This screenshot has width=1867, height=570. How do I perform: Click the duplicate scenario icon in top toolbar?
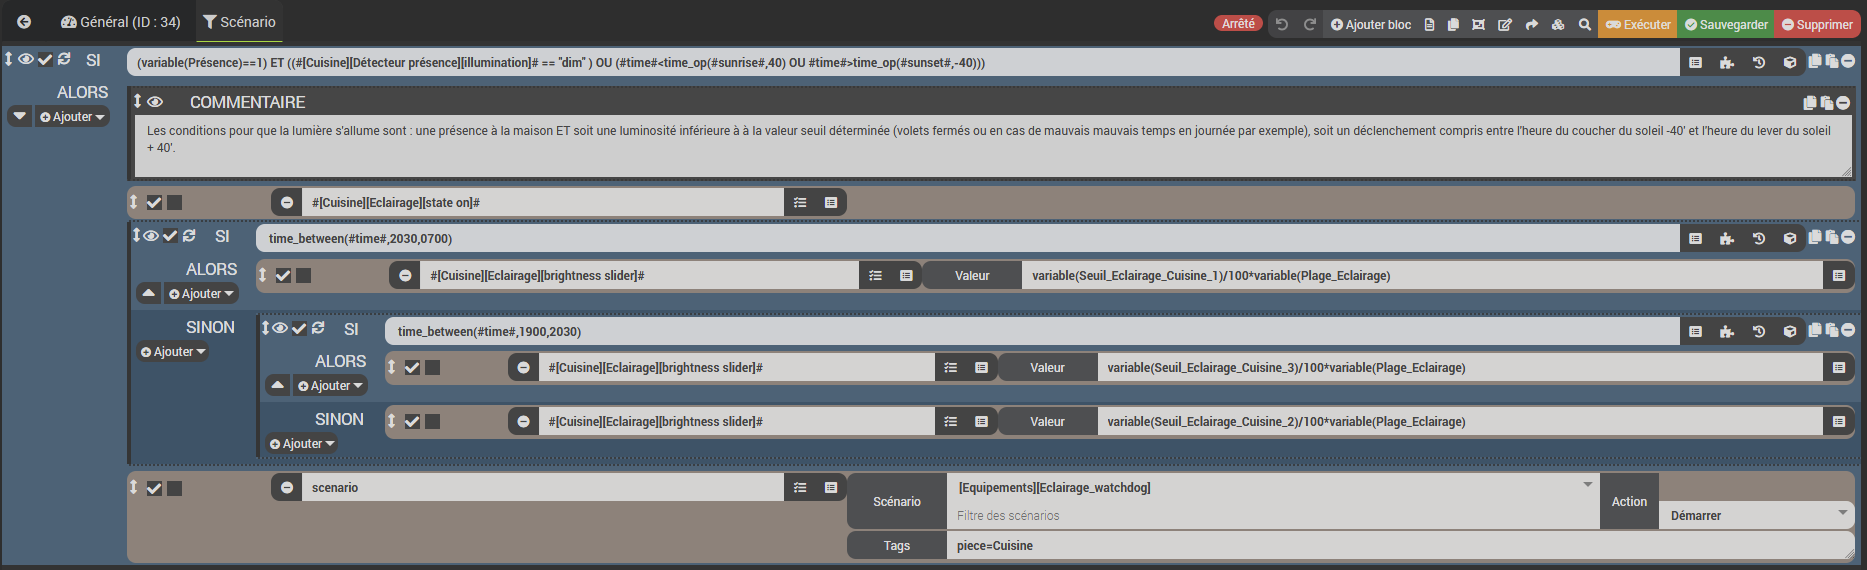pos(1453,24)
